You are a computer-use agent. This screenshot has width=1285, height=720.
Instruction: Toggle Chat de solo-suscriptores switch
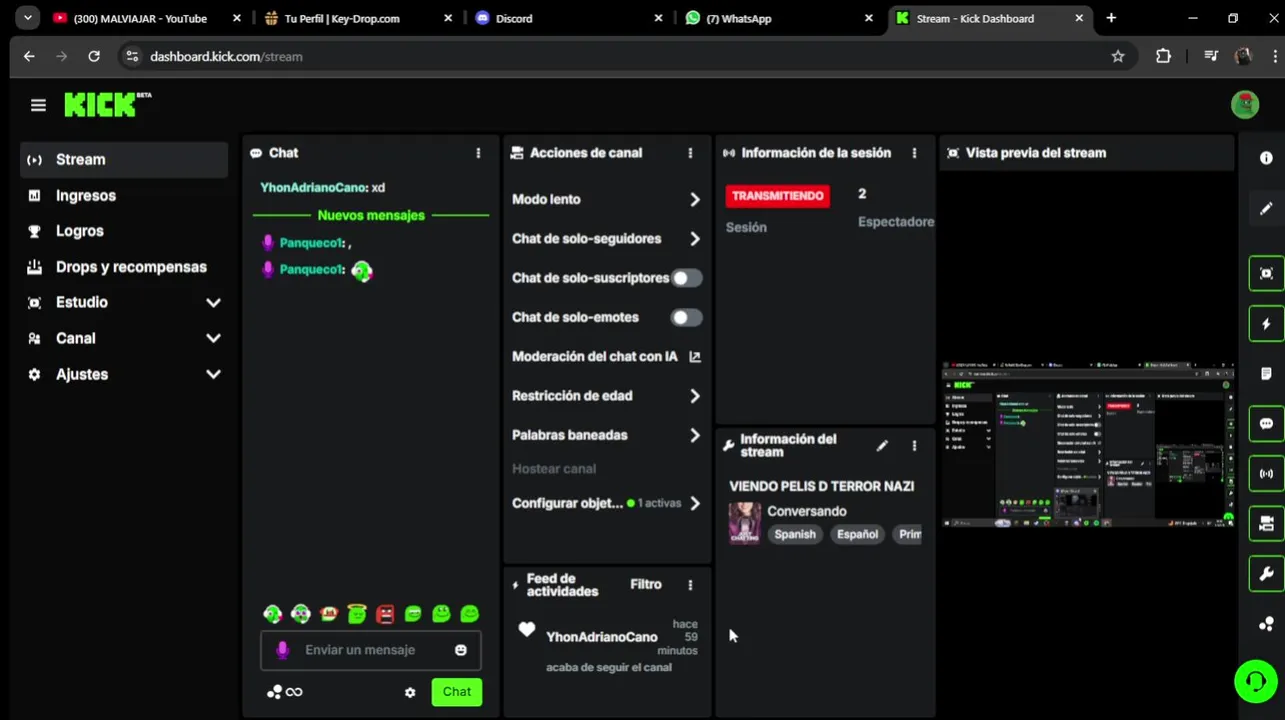click(686, 278)
